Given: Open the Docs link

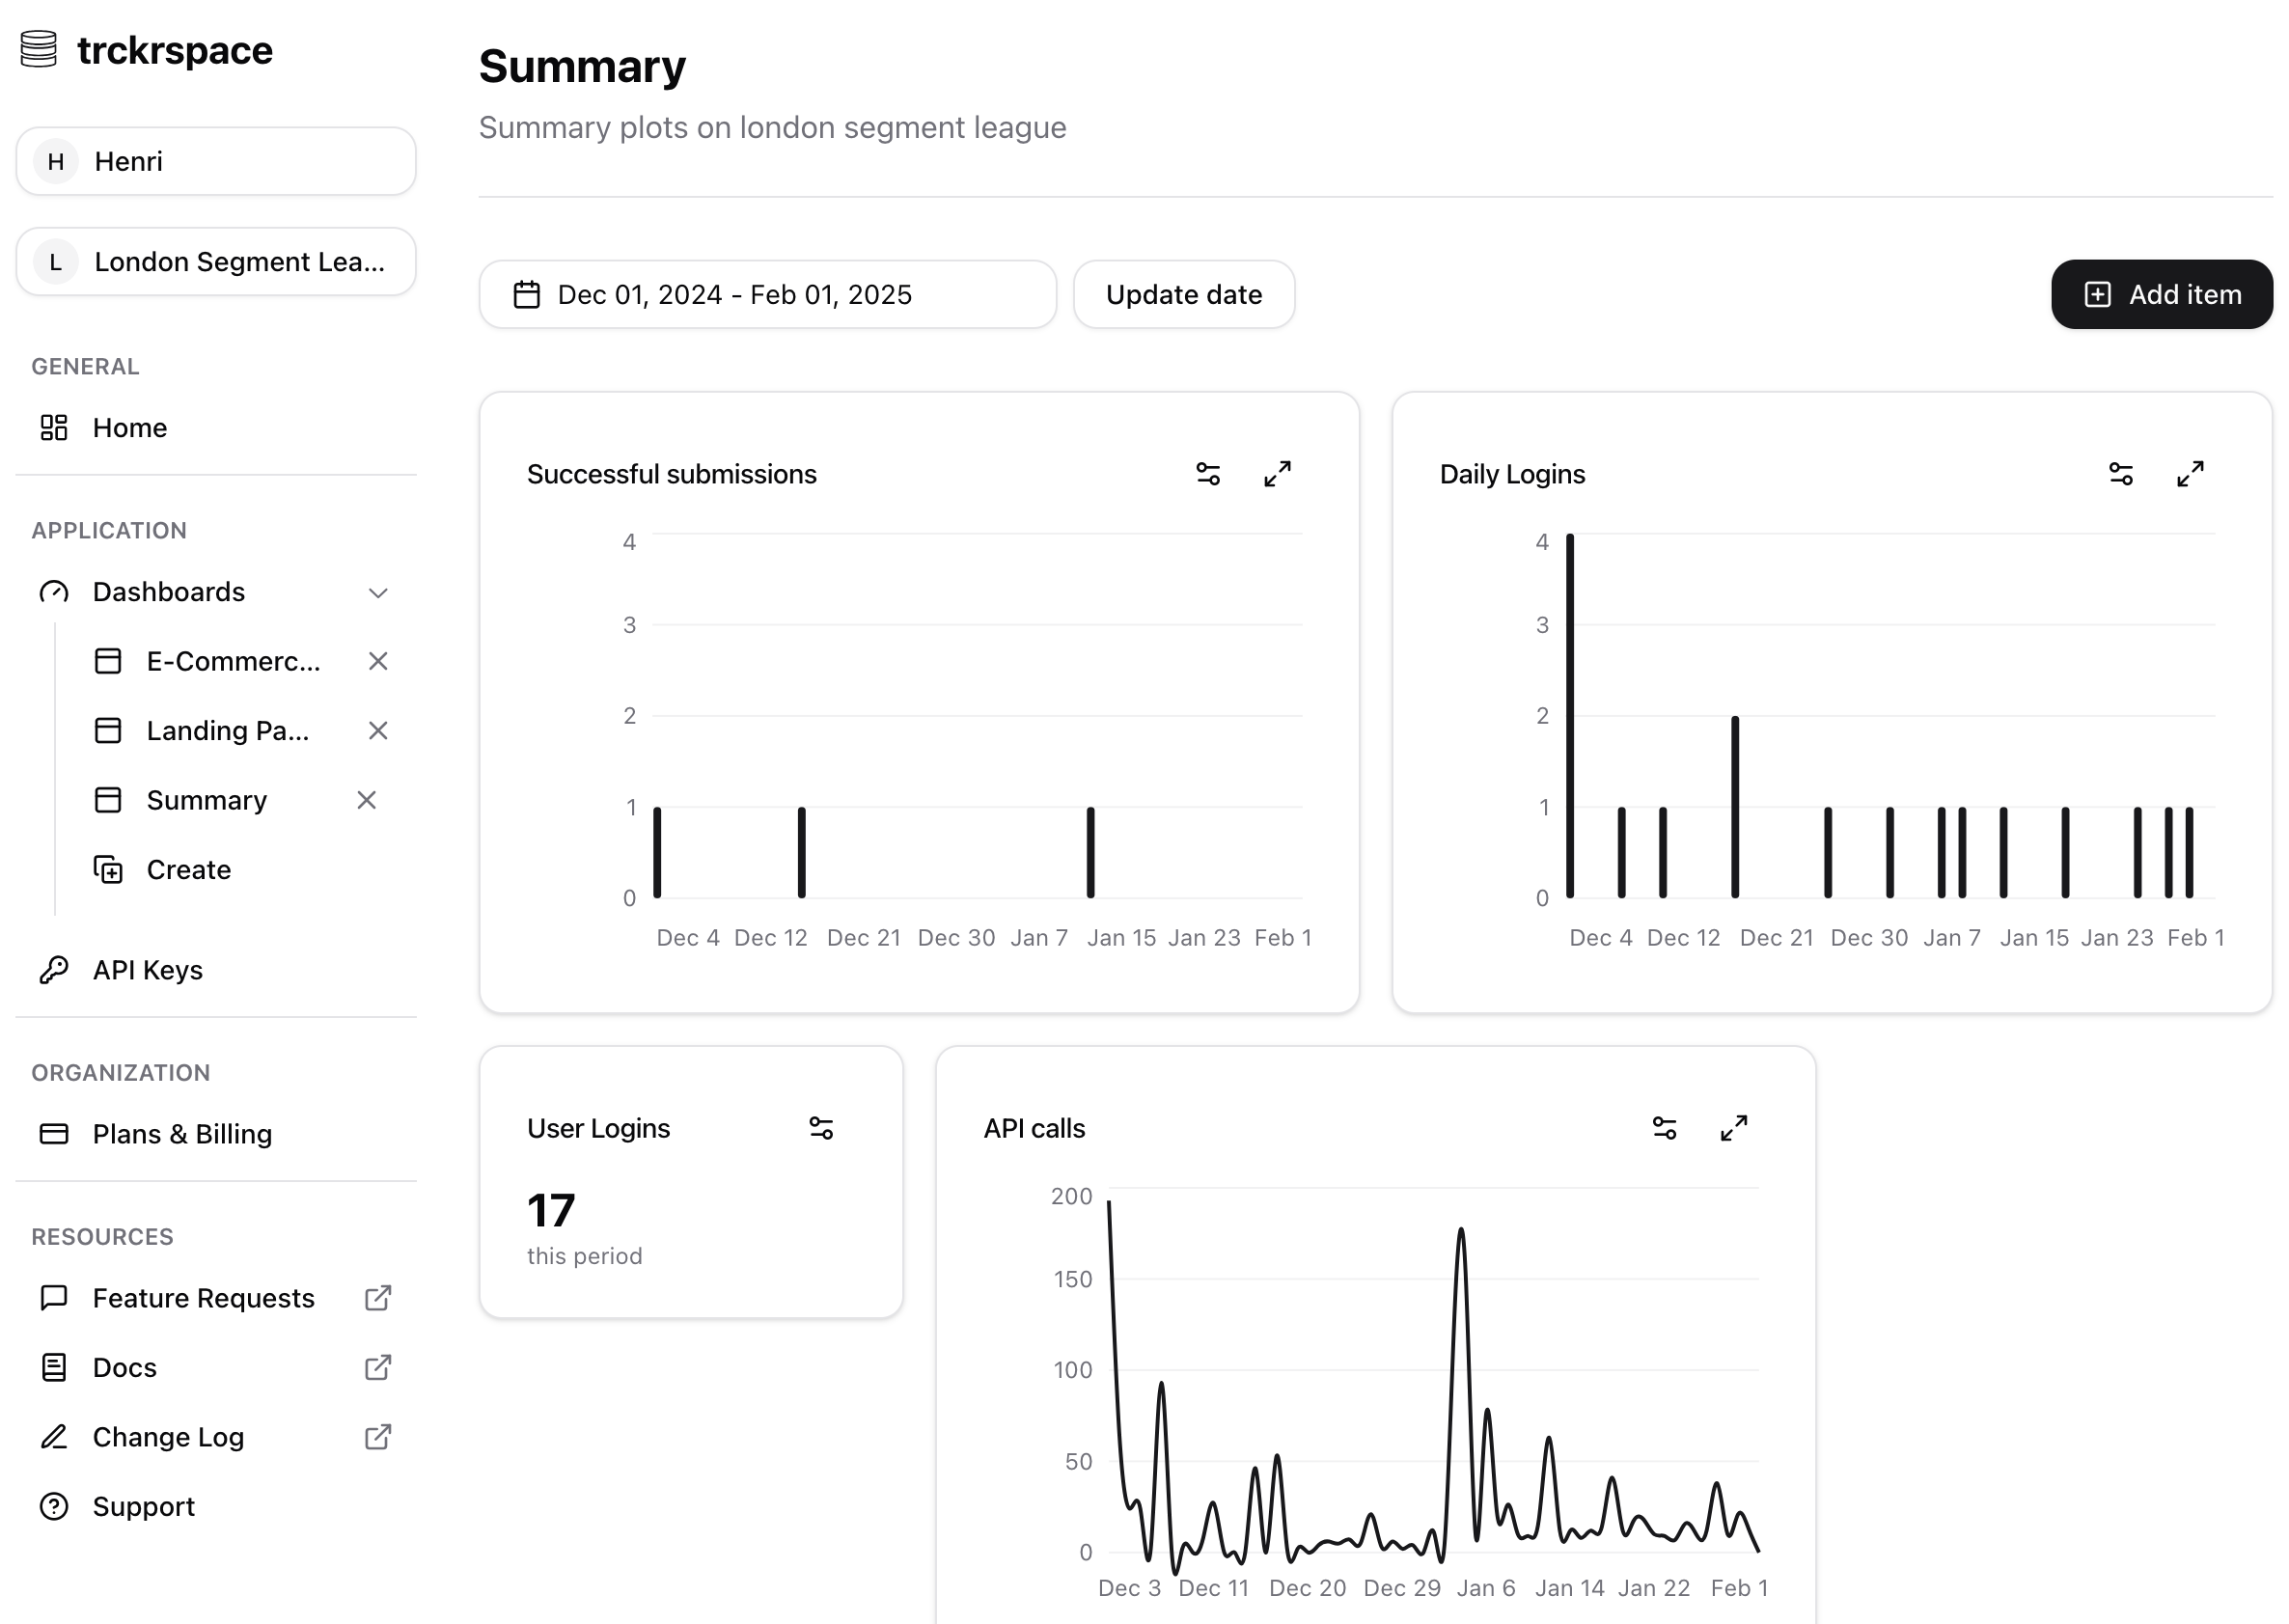Looking at the screenshot, I should click(124, 1367).
